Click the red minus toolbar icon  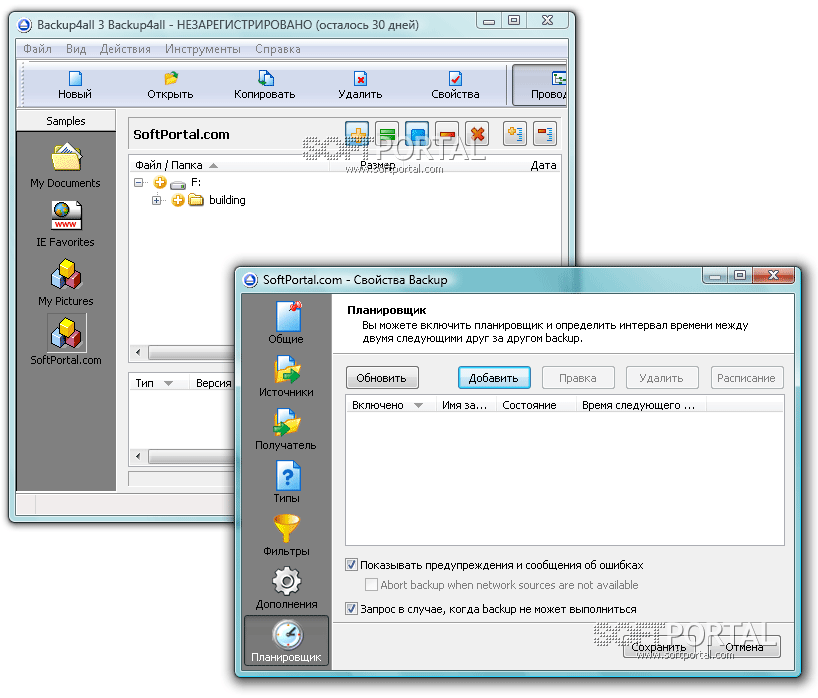point(447,134)
